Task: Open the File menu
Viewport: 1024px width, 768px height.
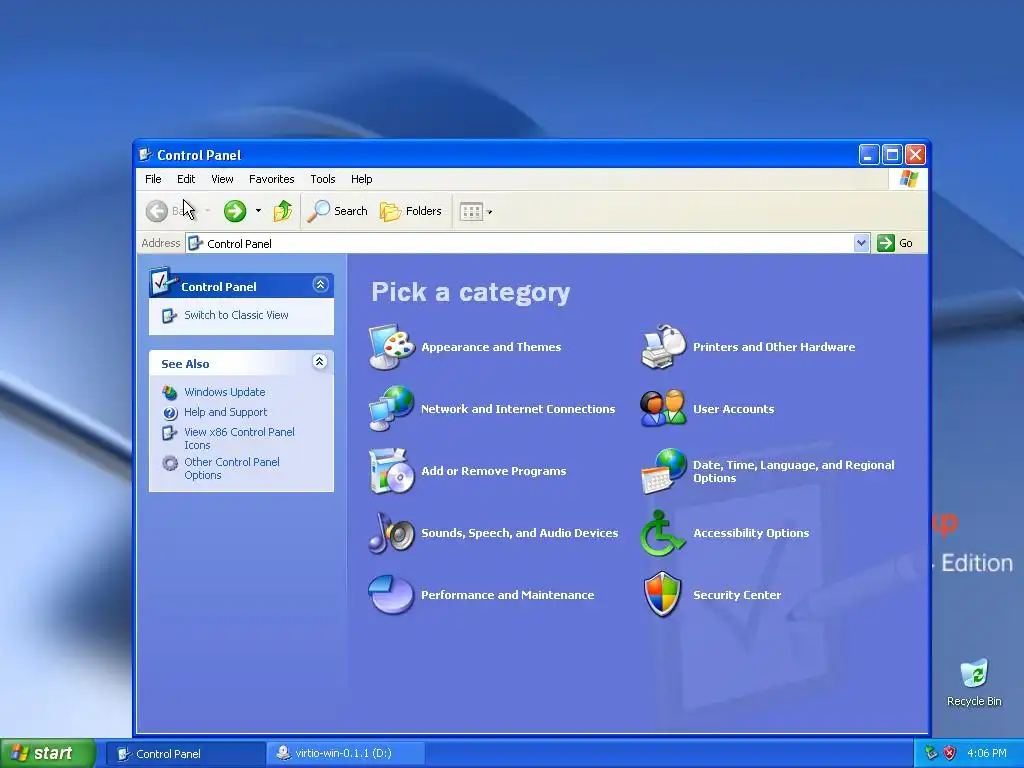Action: tap(153, 179)
